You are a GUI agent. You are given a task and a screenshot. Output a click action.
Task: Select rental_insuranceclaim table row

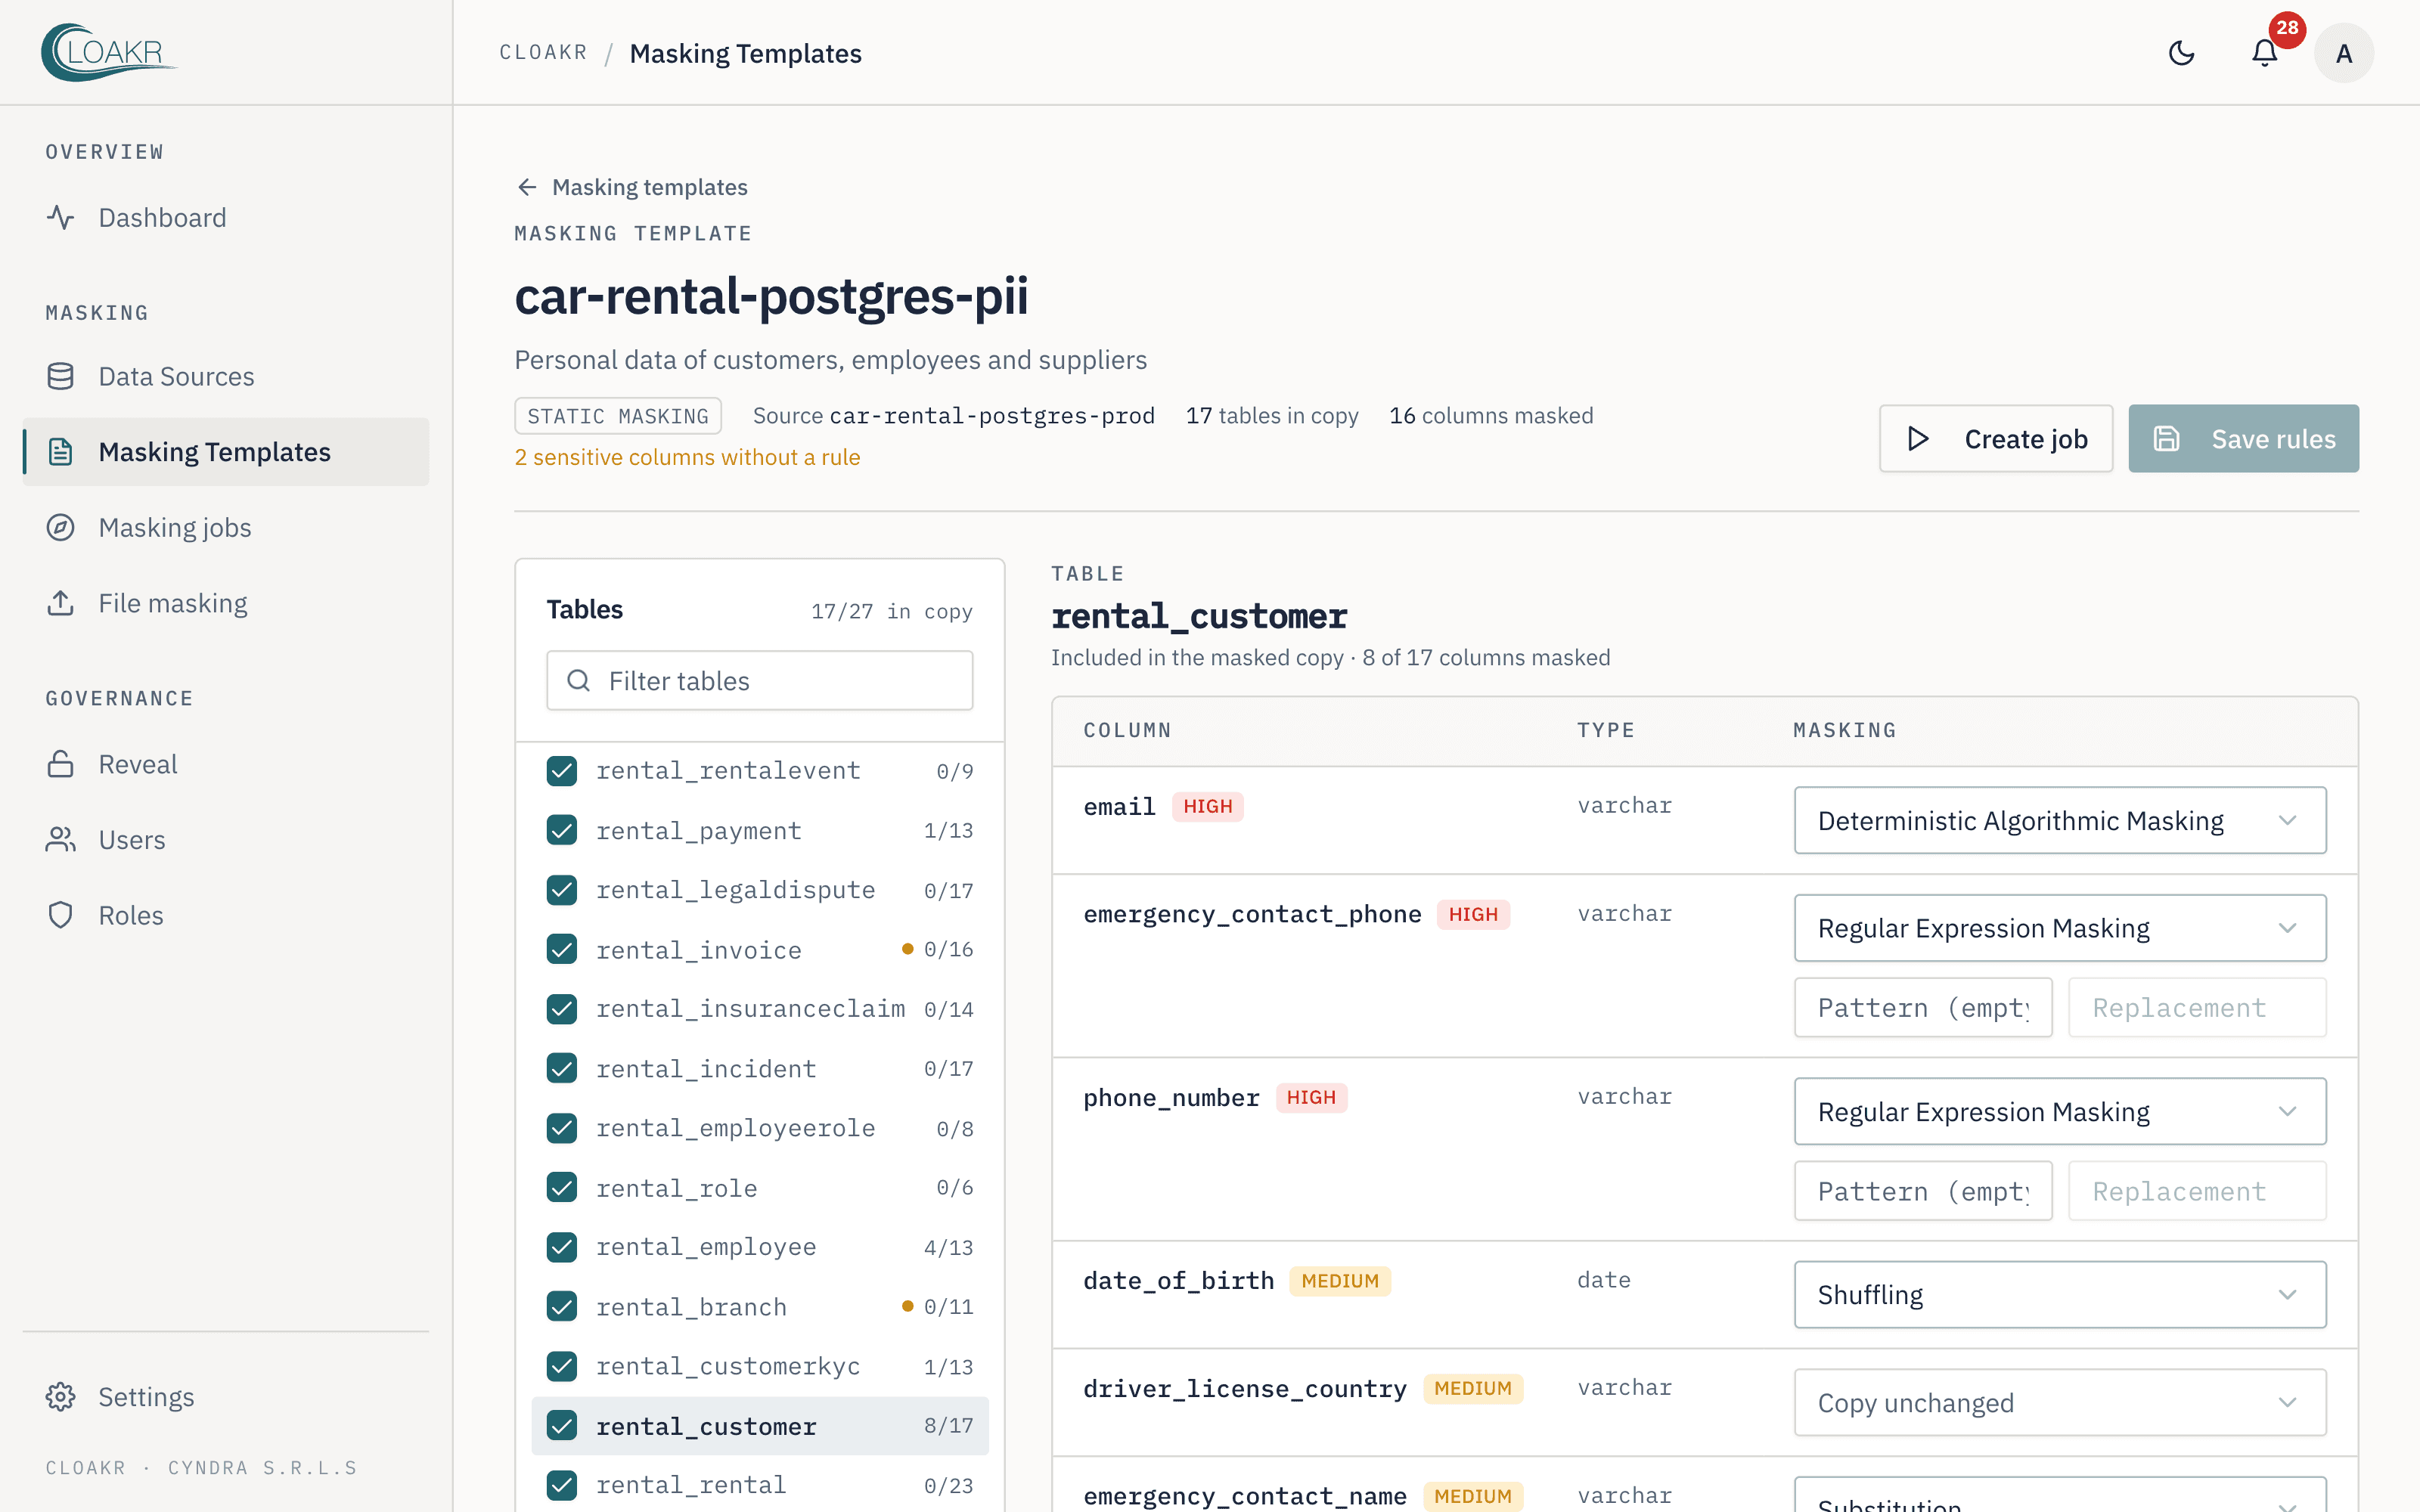(x=759, y=1009)
